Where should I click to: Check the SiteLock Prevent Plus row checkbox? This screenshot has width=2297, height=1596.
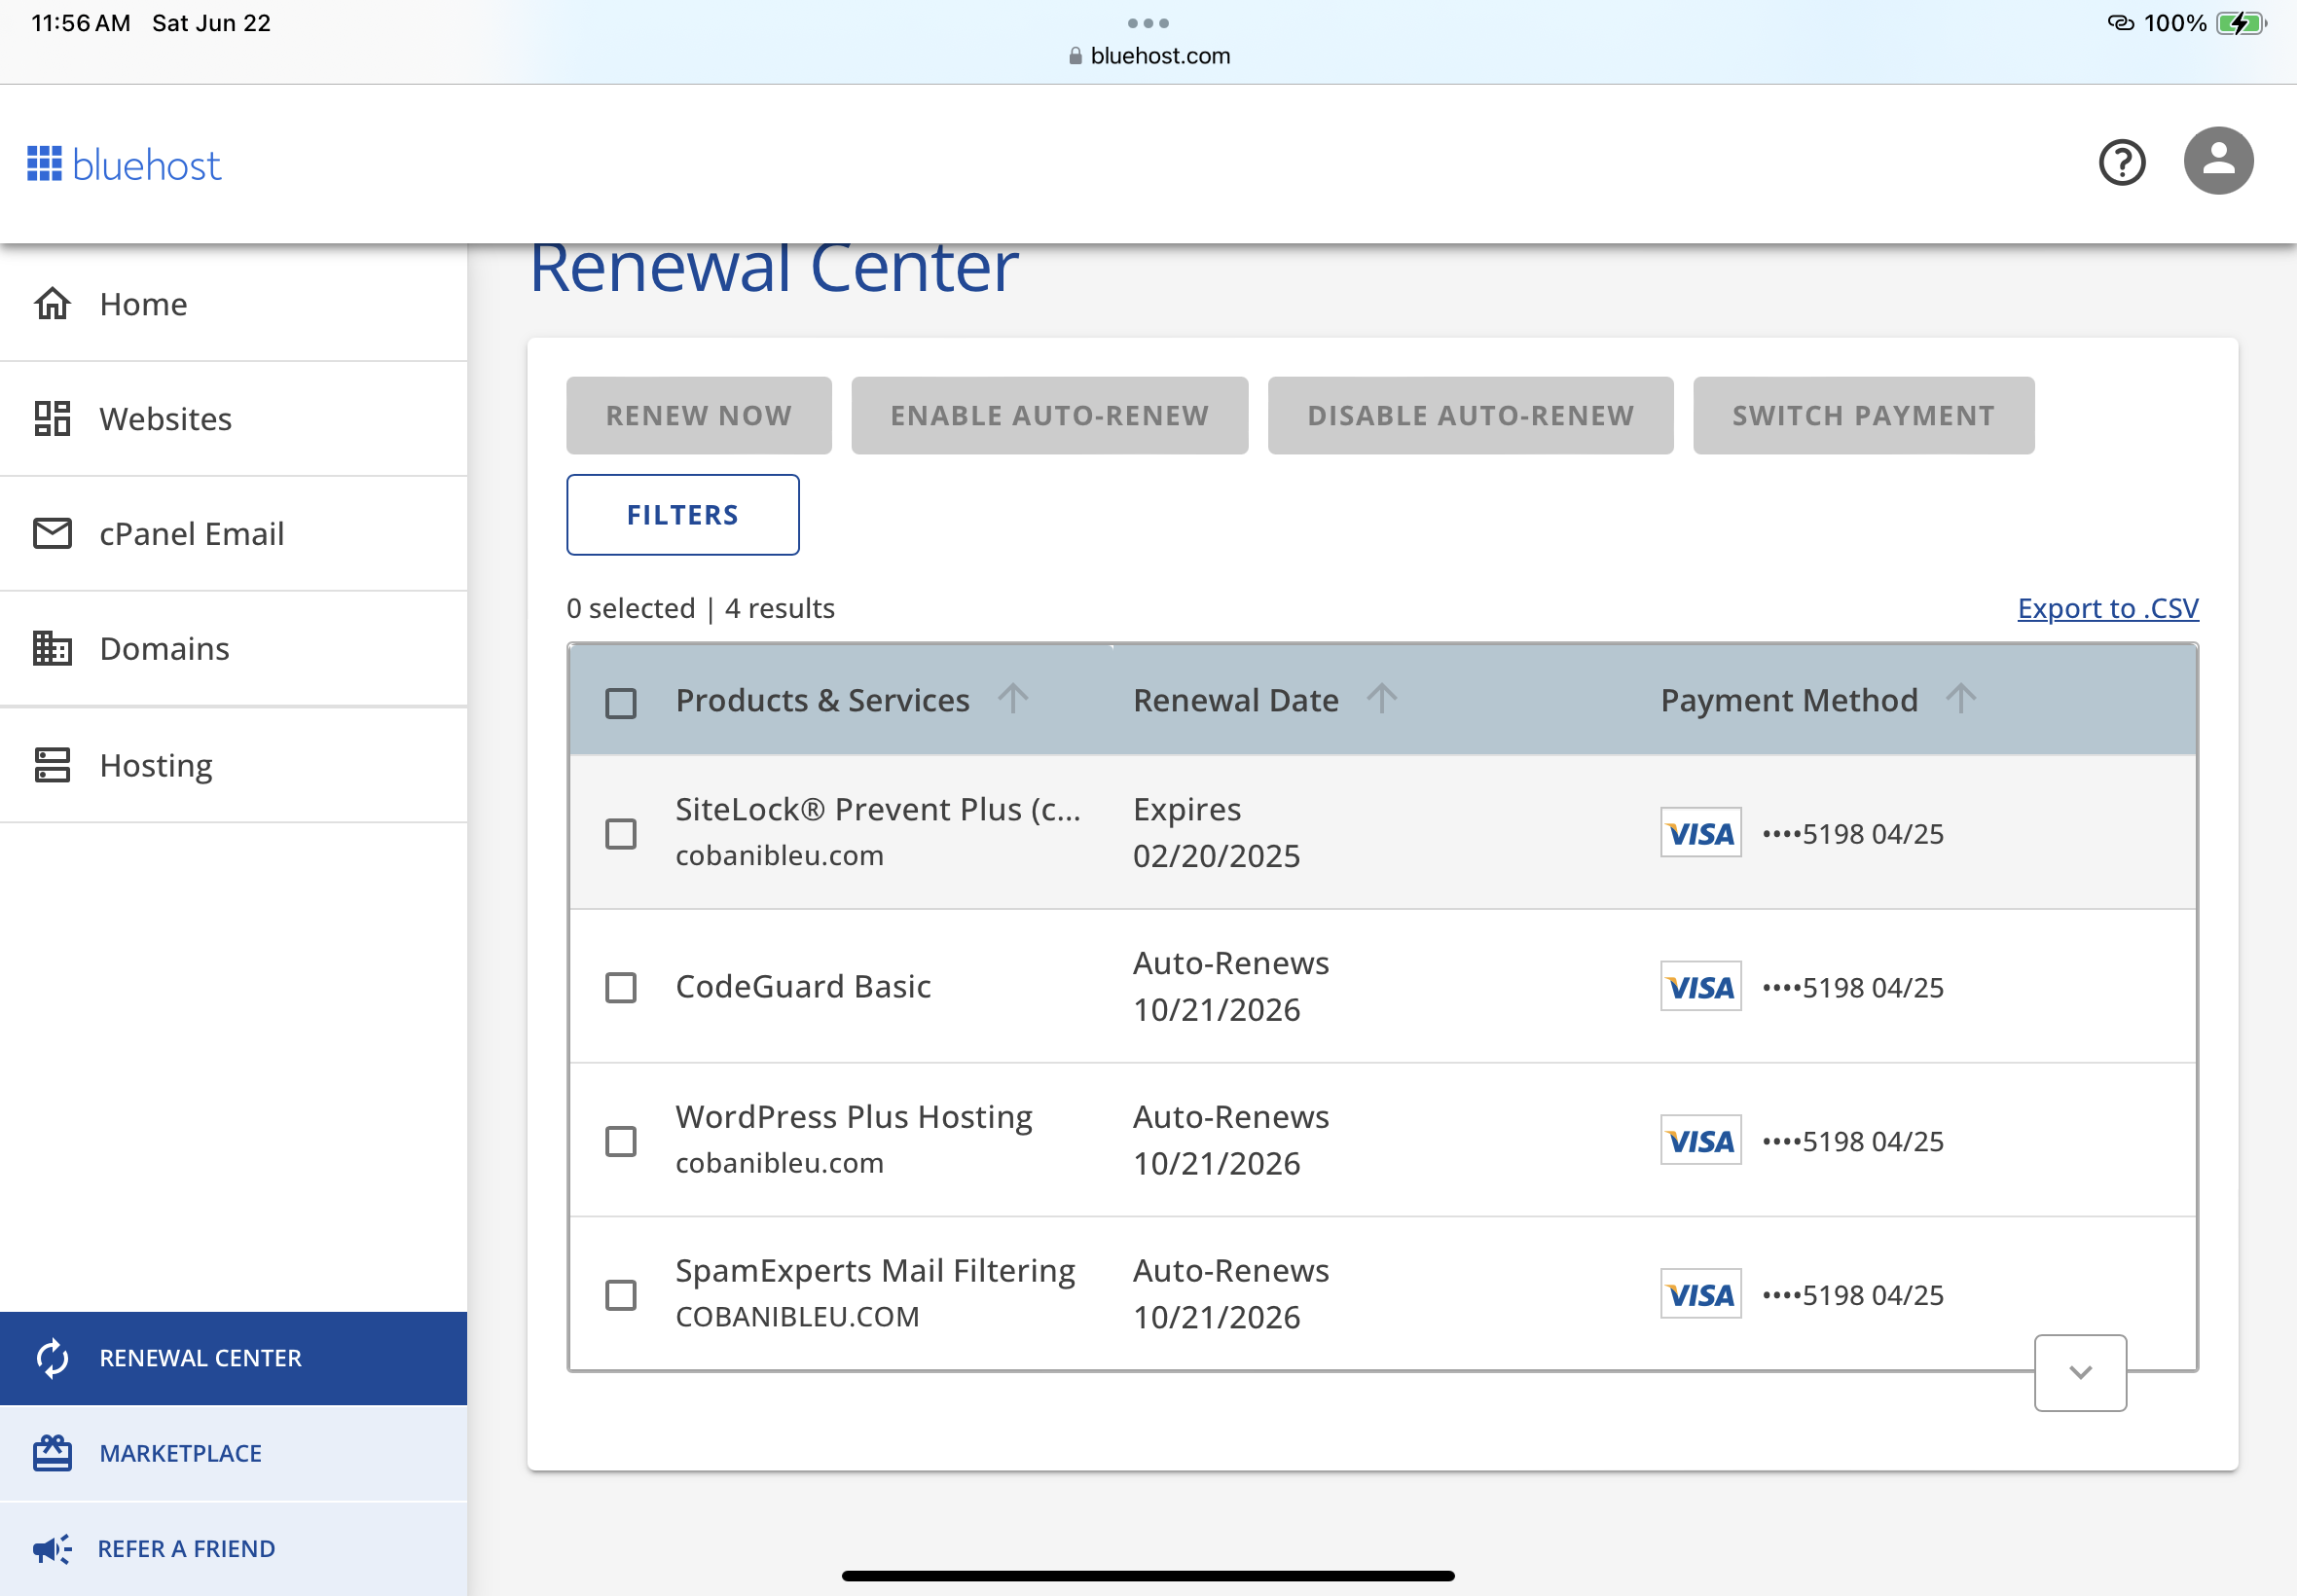621,833
